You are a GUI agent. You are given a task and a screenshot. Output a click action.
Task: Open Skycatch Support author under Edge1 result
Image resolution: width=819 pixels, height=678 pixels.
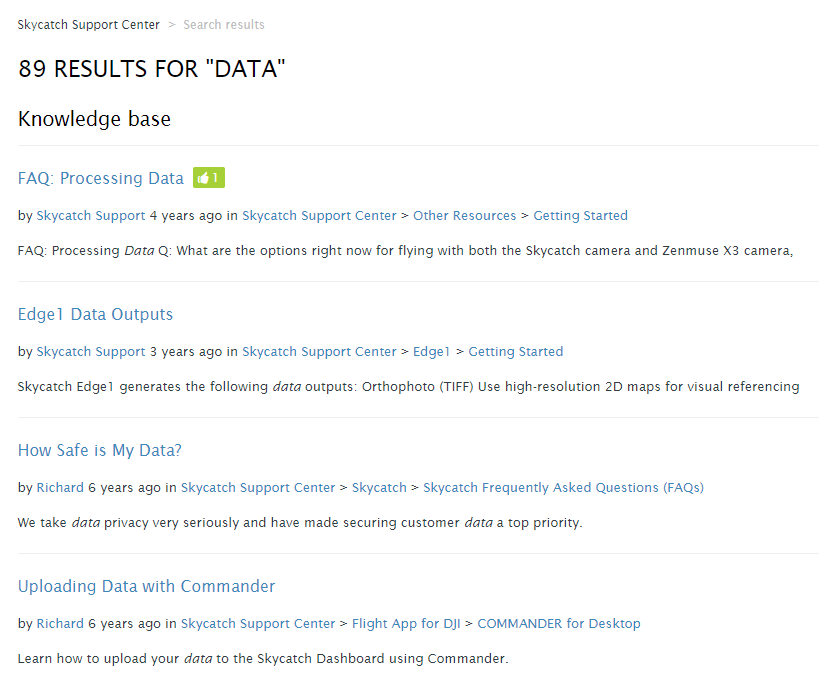[91, 352]
